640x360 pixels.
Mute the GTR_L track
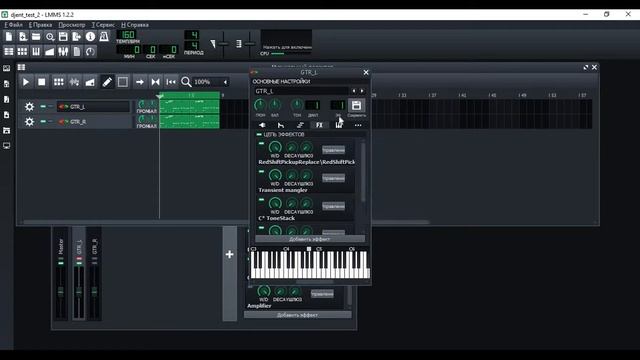(x=43, y=107)
